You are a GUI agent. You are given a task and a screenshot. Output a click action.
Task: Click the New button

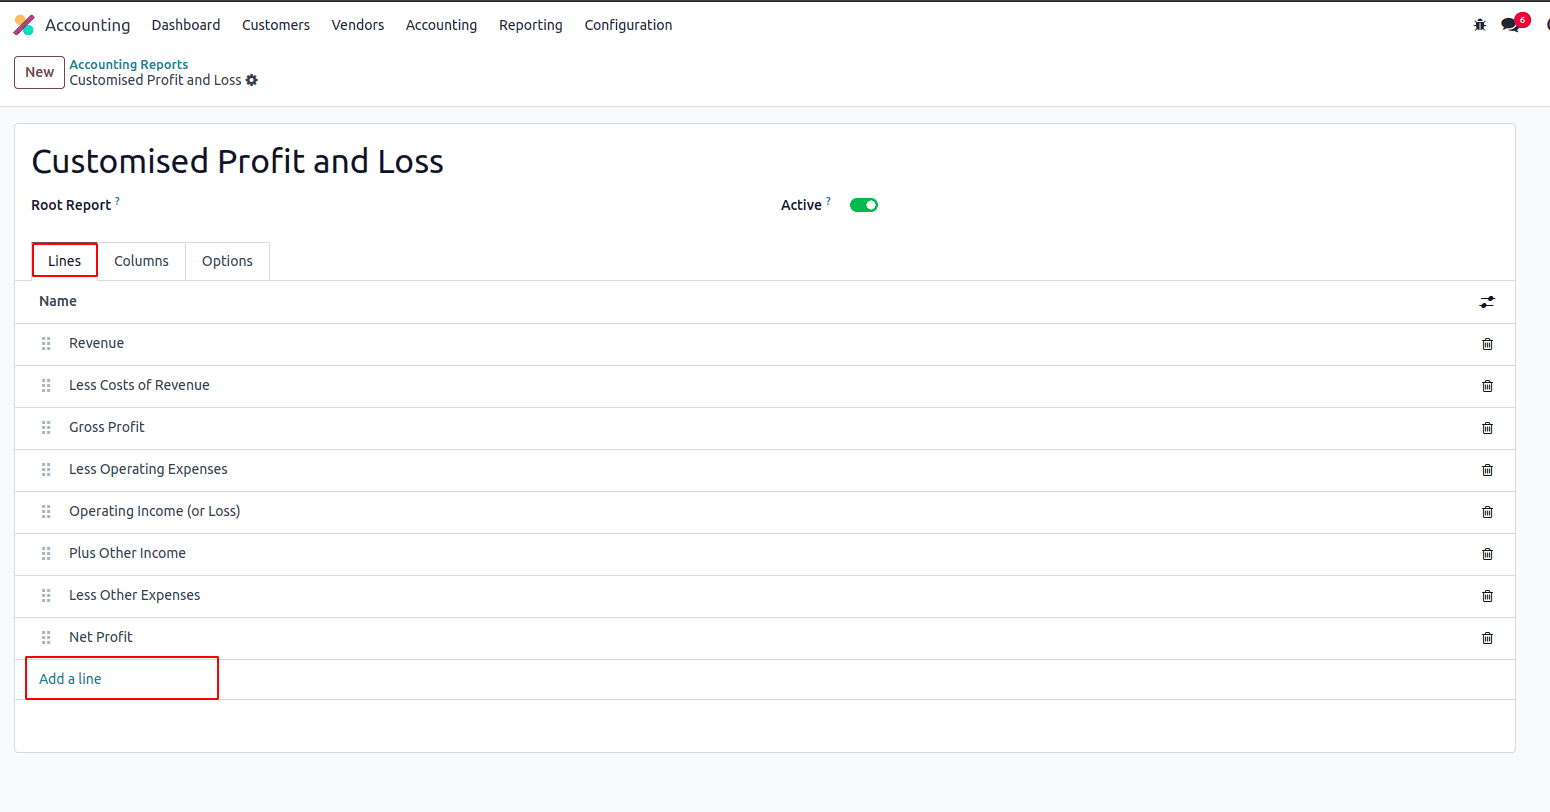(x=39, y=72)
